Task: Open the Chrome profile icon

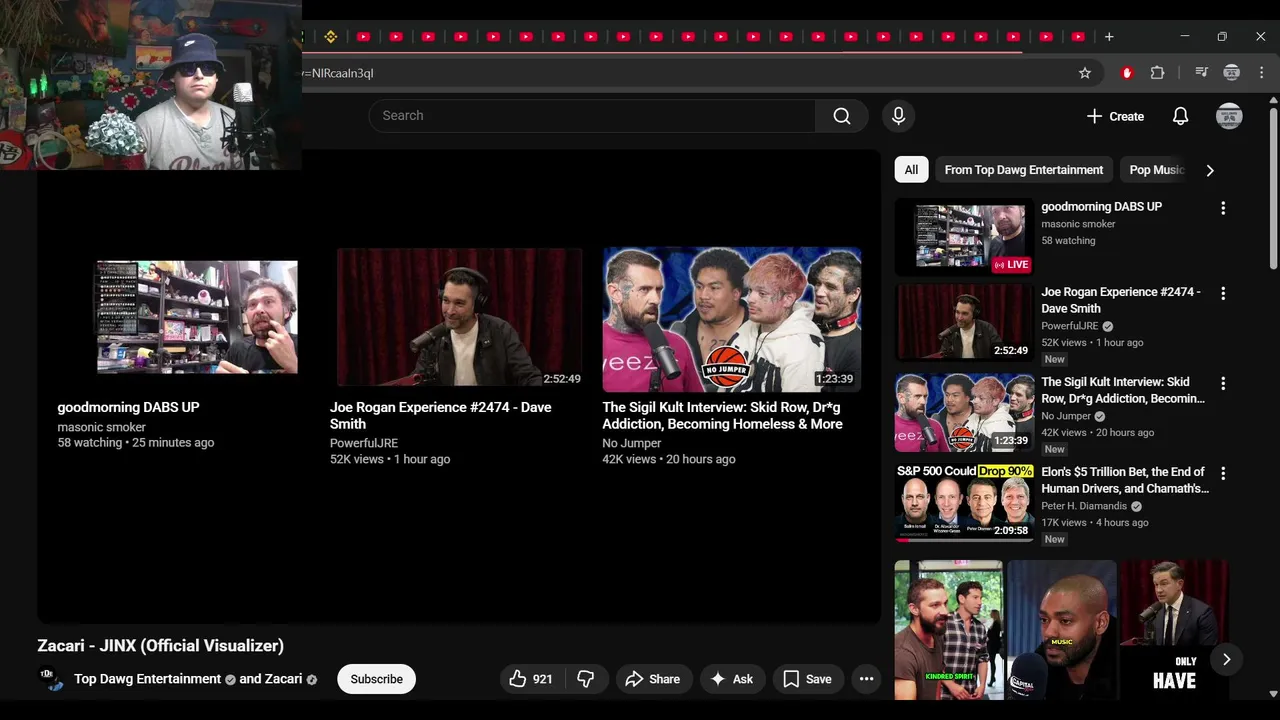Action: point(1232,73)
